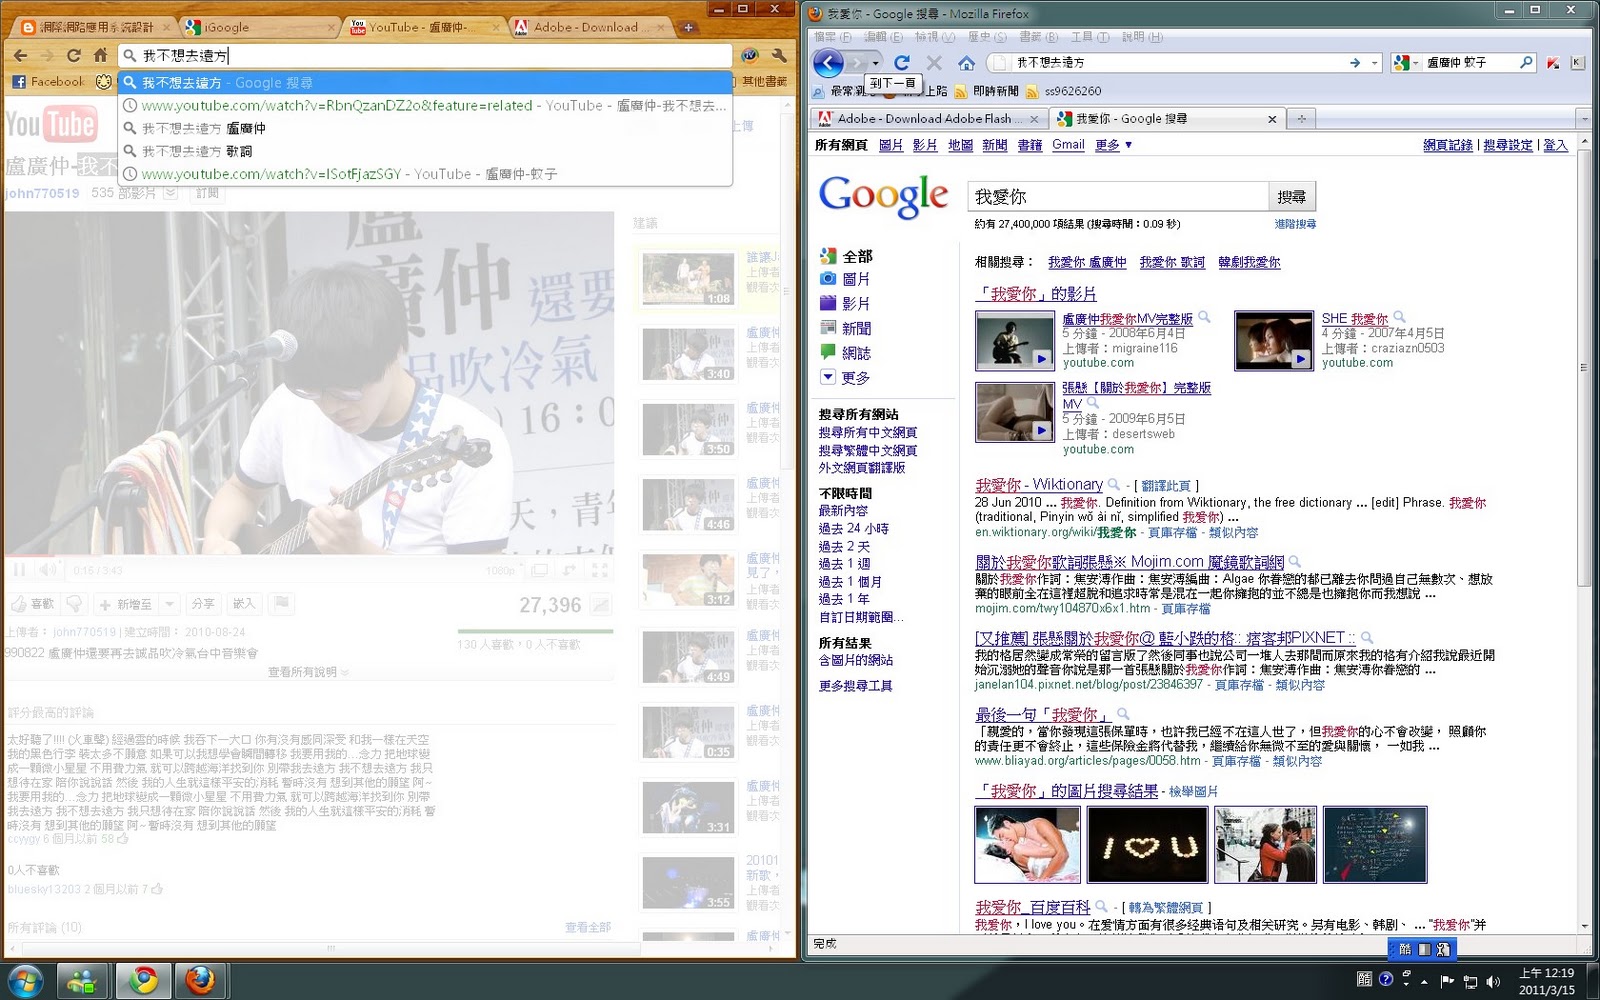The width and height of the screenshot is (1600, 1000).
Task: Click the clock in the system tray
Action: (x=1546, y=981)
